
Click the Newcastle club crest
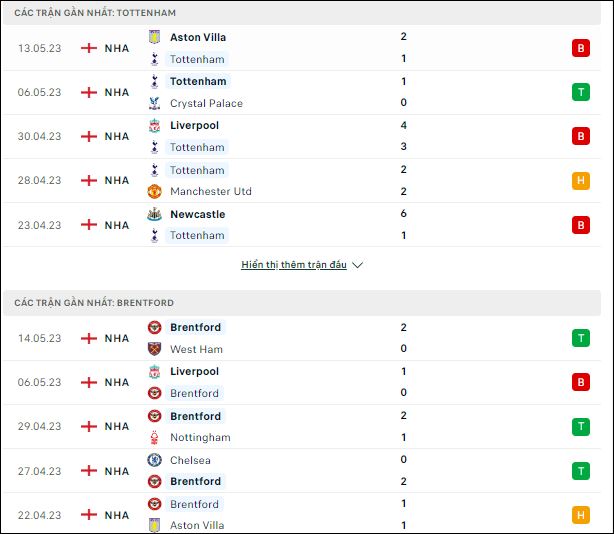(x=154, y=214)
